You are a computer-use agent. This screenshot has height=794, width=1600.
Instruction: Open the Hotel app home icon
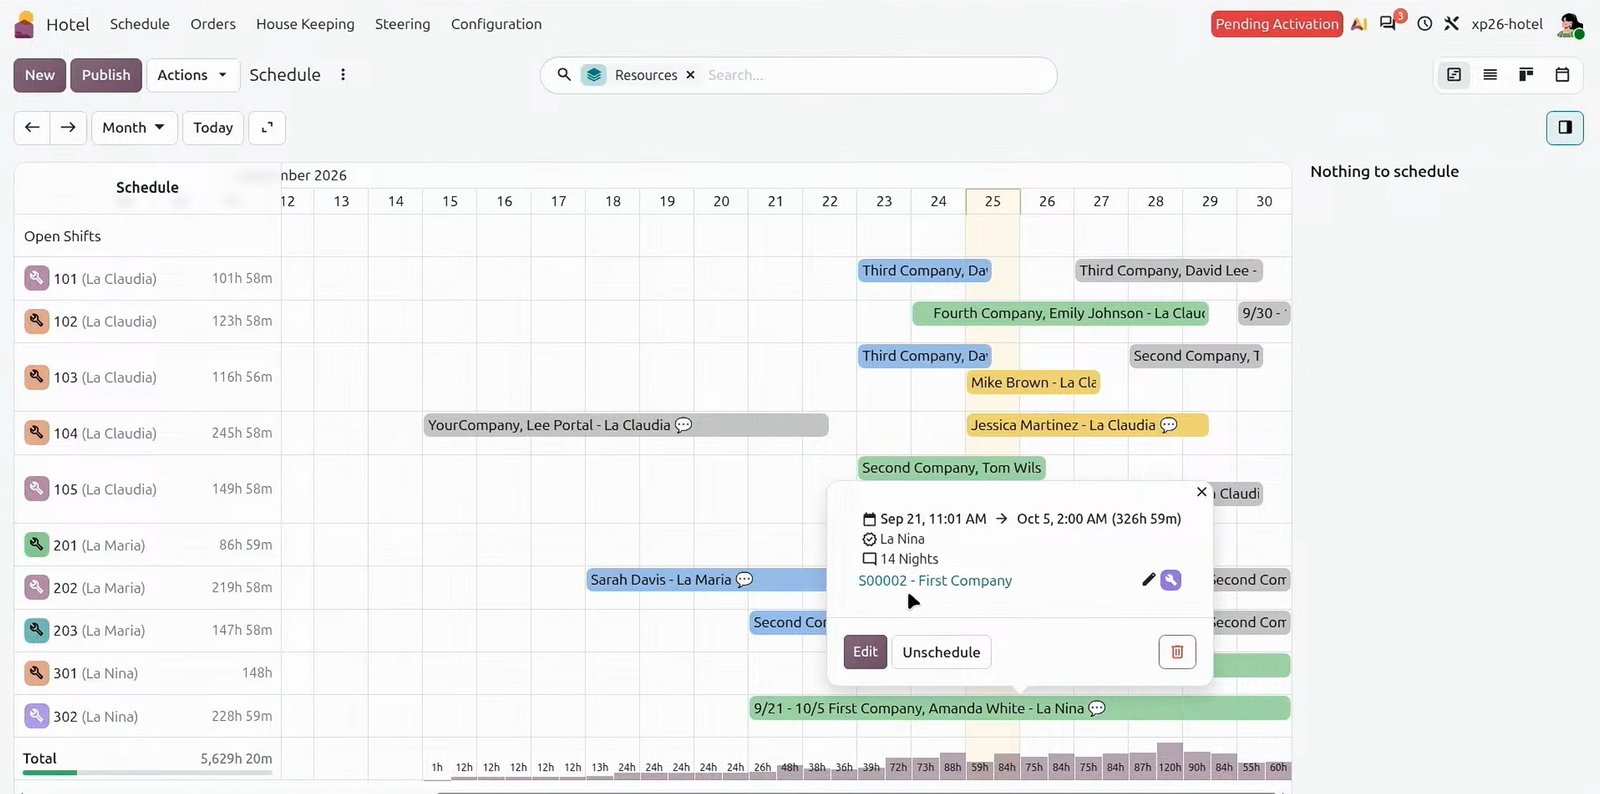25,24
